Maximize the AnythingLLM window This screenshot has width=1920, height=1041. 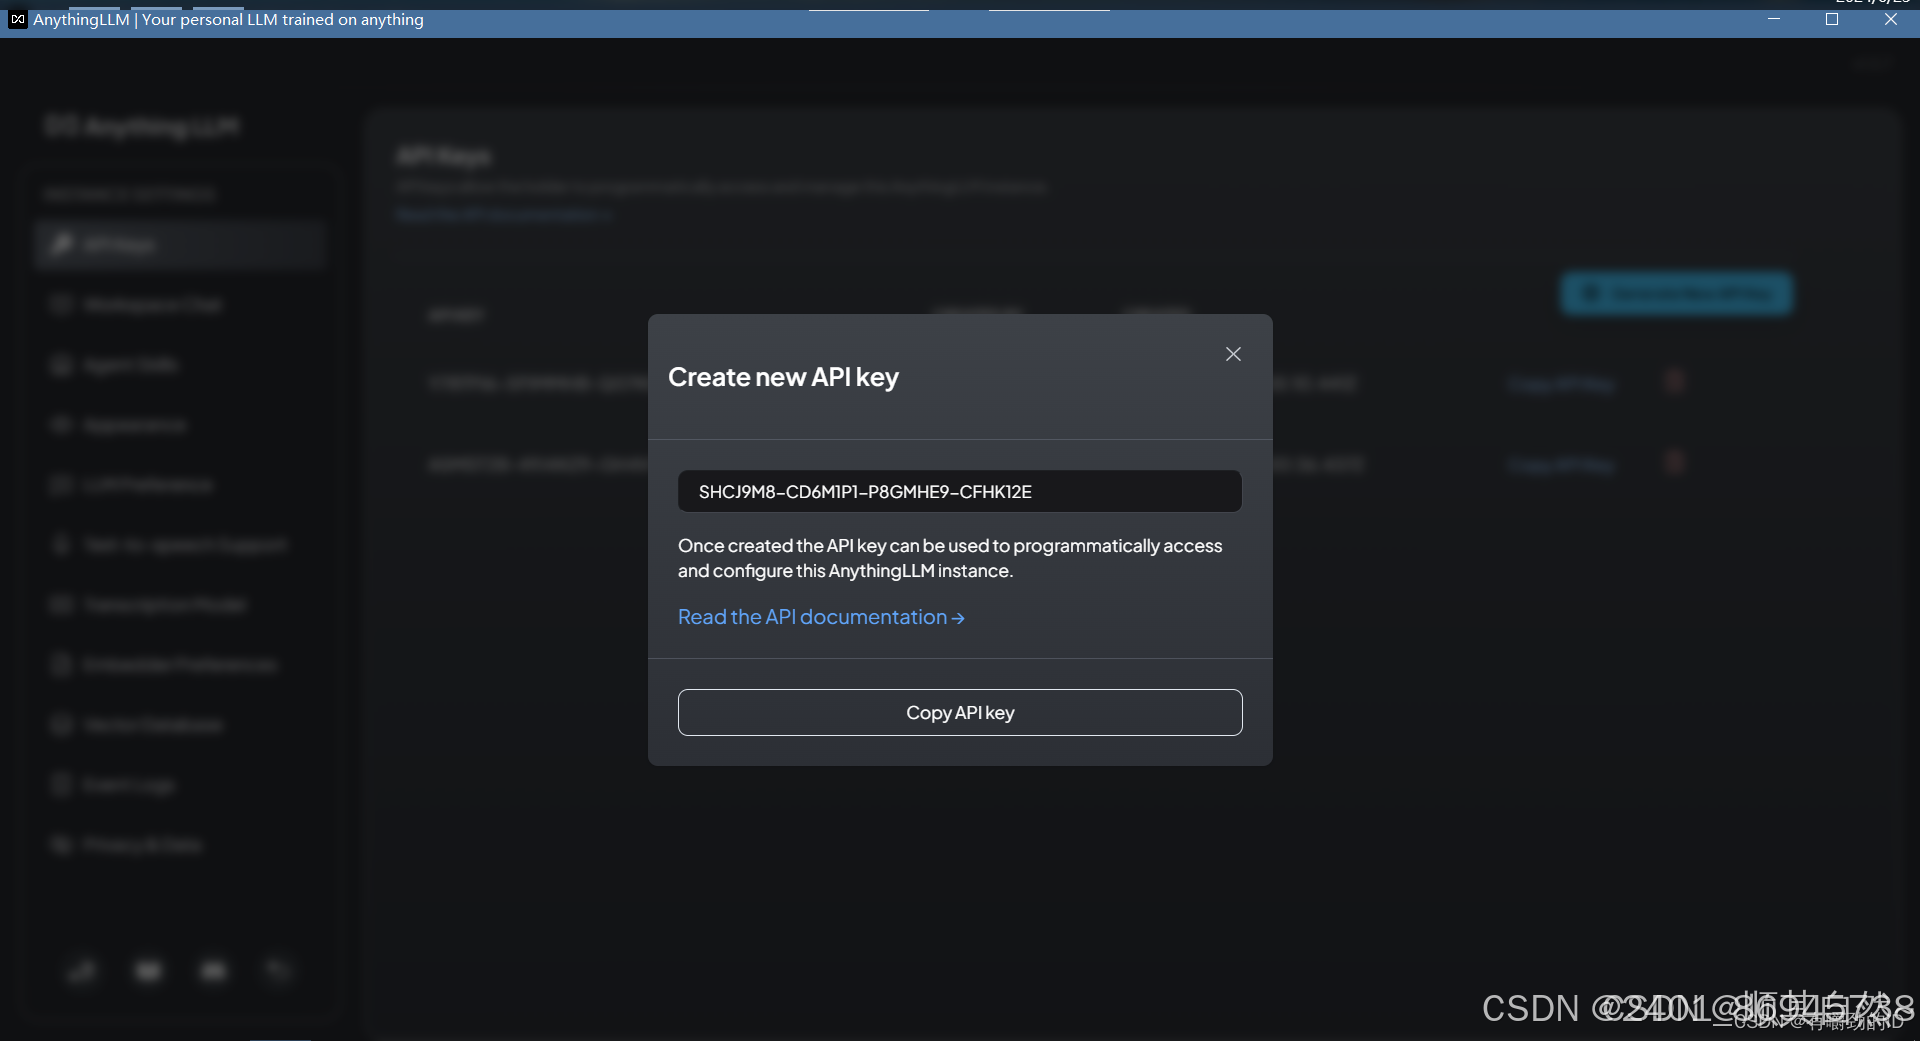[1832, 19]
